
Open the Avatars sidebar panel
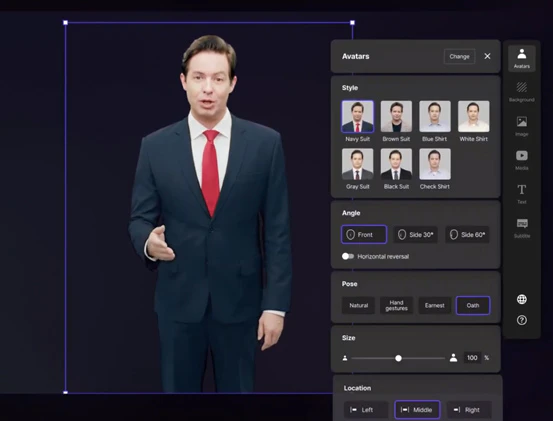tap(522, 59)
